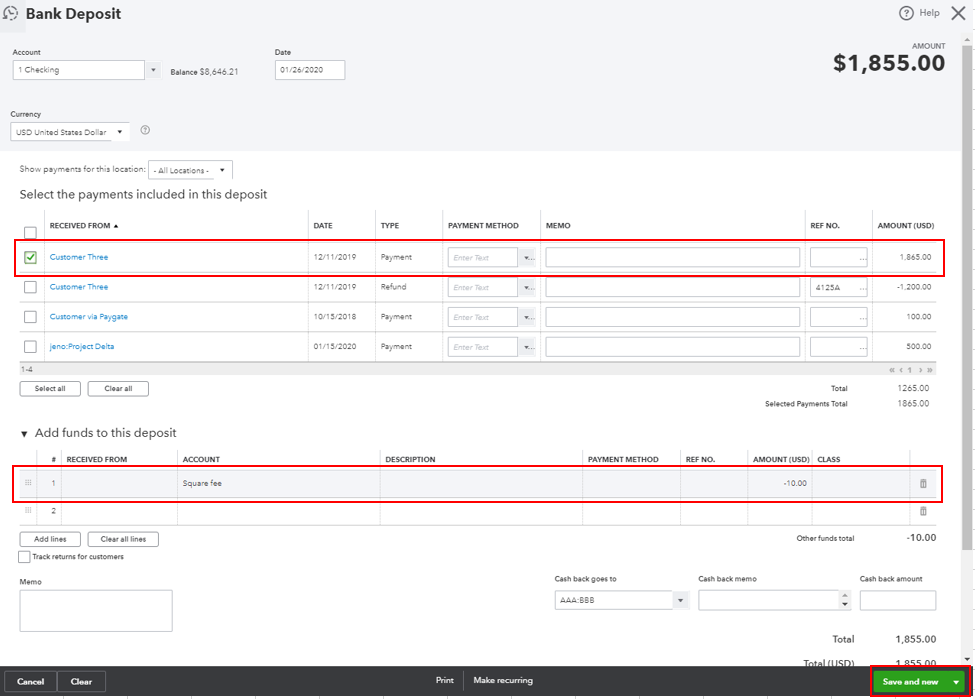This screenshot has width=975, height=699.
Task: Sort by Received From column arrow
Action: point(116,226)
